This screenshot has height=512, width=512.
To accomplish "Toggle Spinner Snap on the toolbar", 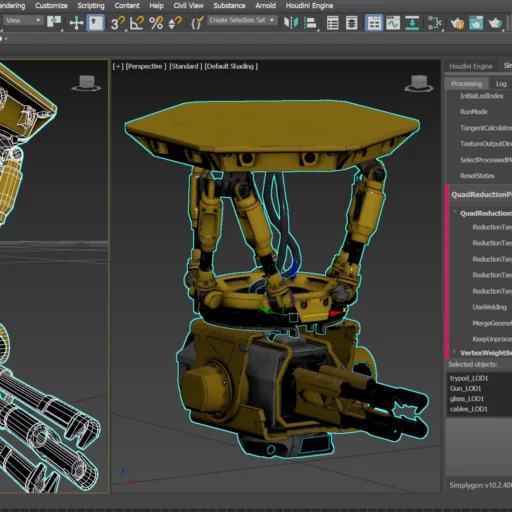I will (175, 23).
